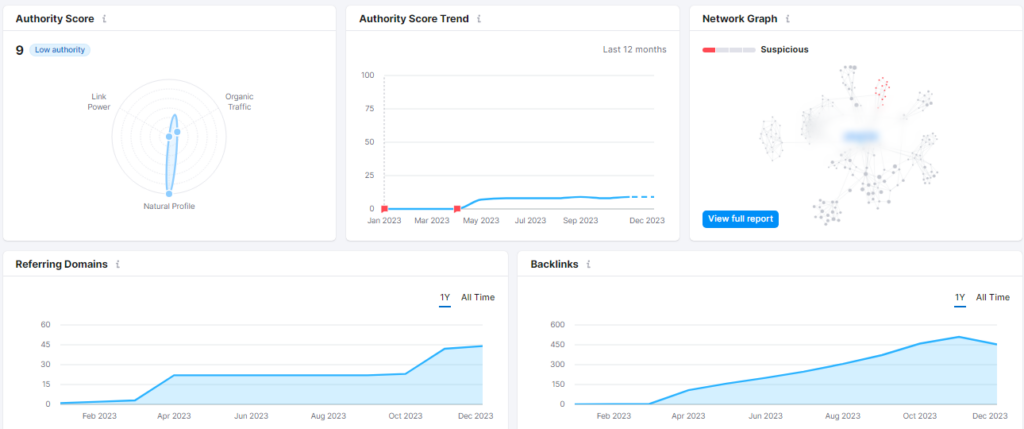Click the red node cluster in Network Graph
The height and width of the screenshot is (429, 1024).
point(883,92)
